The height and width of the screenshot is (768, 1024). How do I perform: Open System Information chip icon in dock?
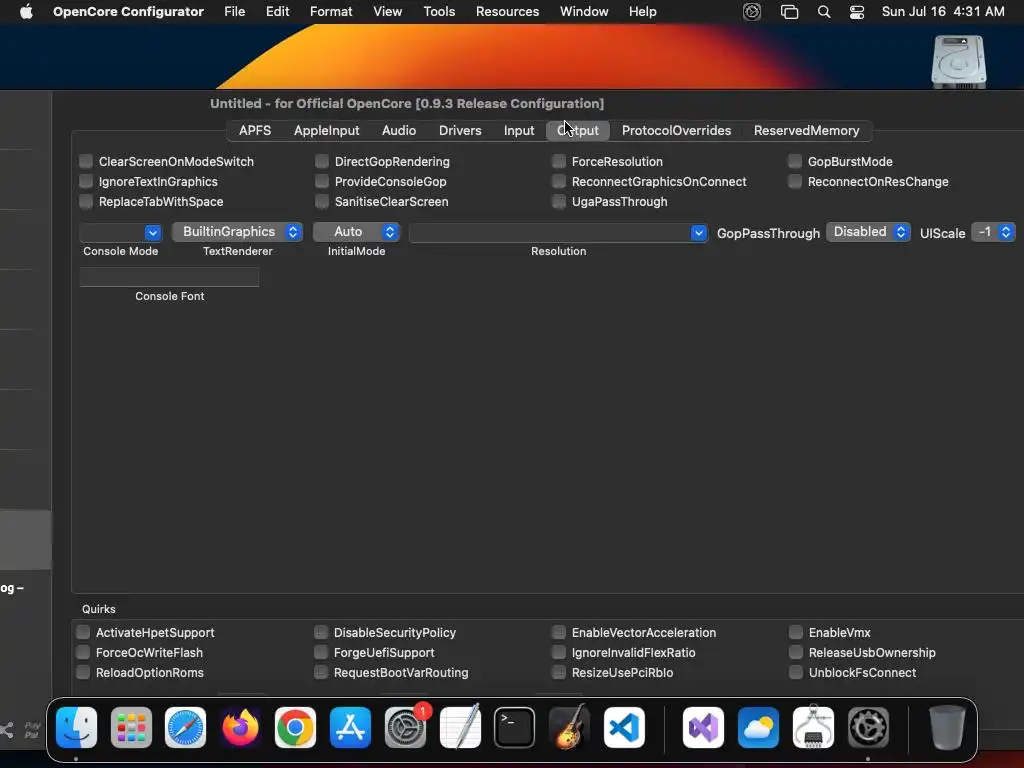[x=813, y=727]
